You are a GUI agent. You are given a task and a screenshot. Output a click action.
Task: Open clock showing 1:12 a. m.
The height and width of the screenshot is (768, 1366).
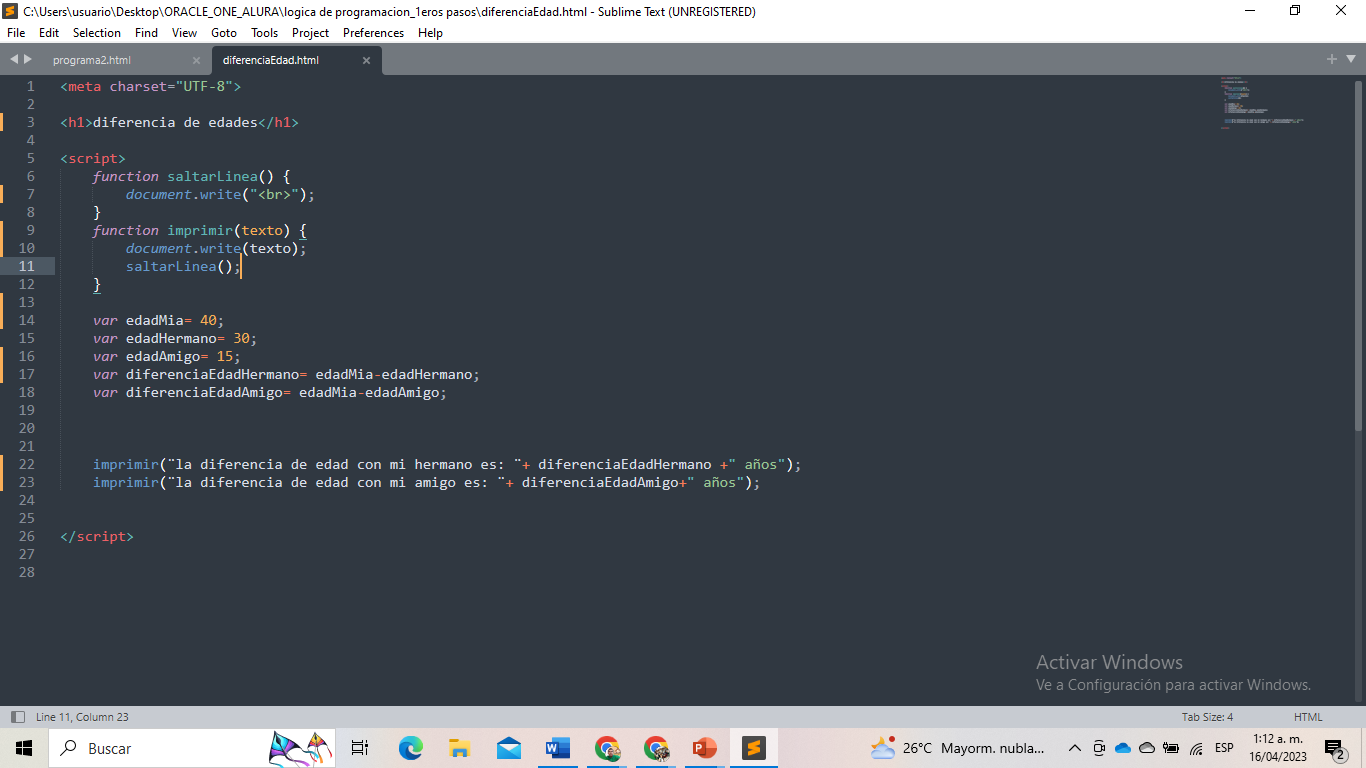pos(1280,748)
